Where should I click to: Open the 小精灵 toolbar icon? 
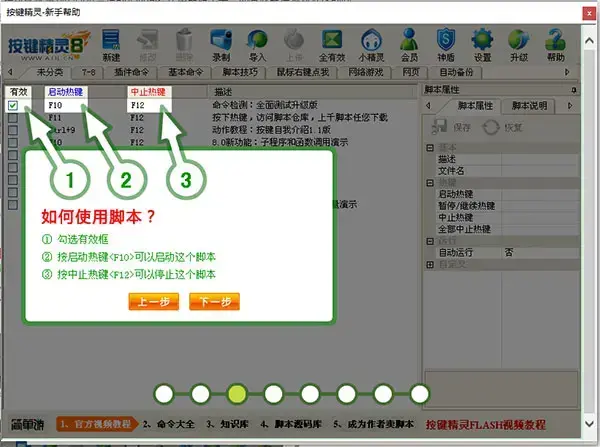click(x=371, y=45)
